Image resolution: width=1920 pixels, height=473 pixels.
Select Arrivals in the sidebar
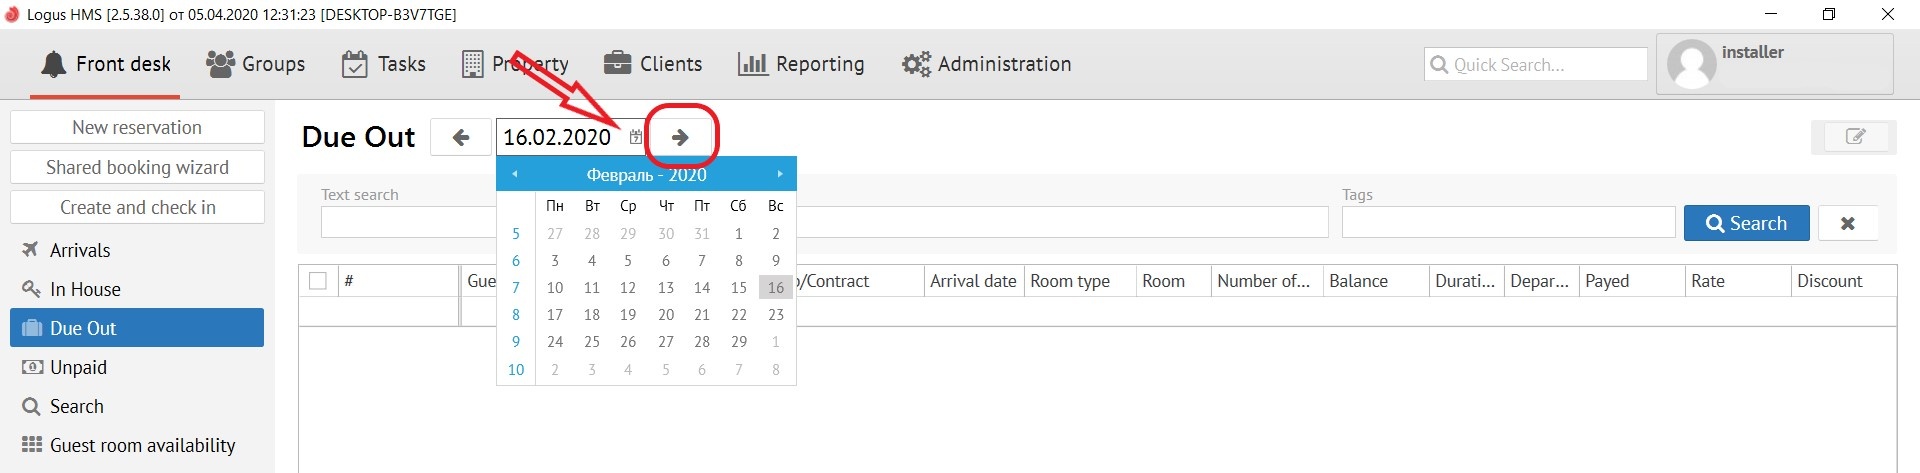tap(80, 250)
